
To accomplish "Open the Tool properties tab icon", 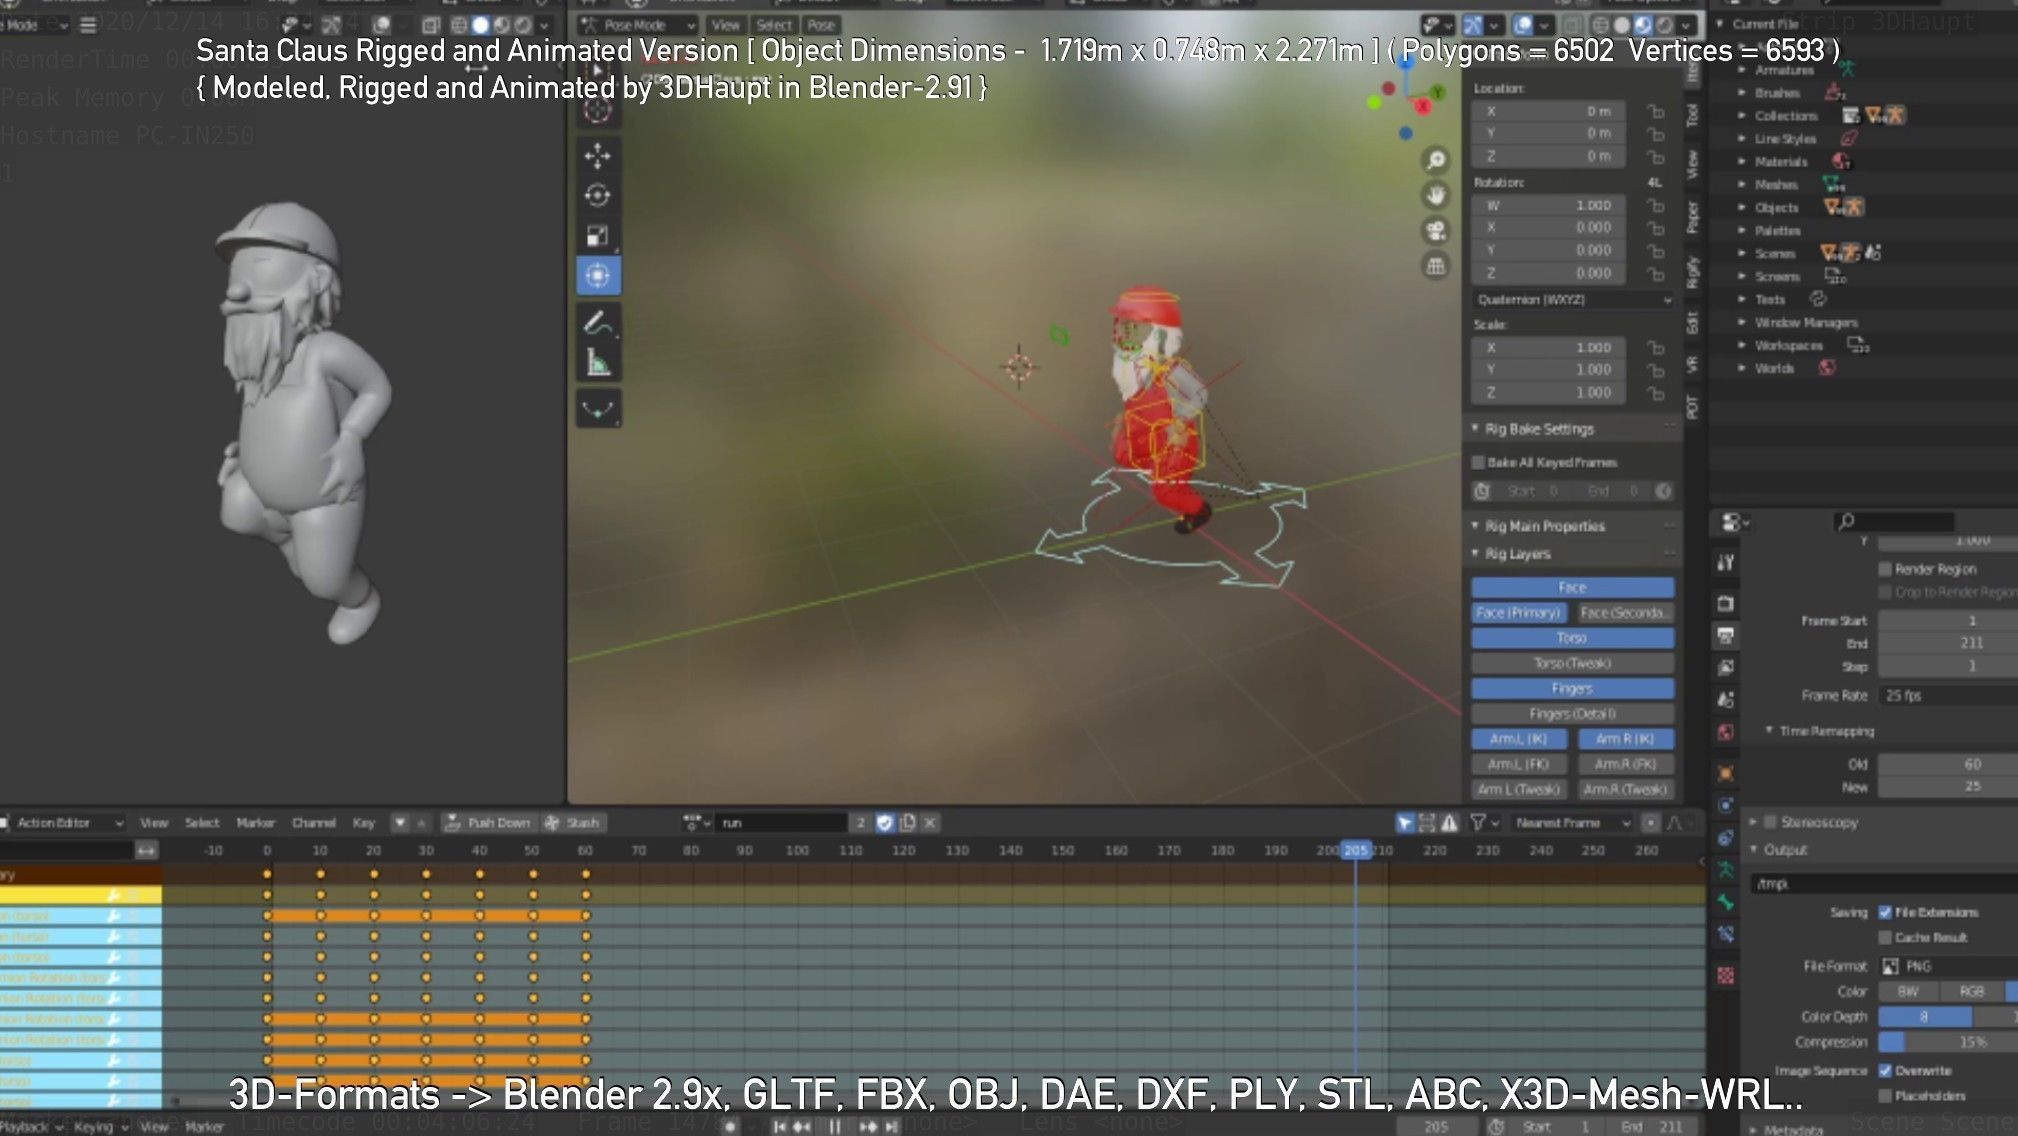I will click(x=1726, y=562).
